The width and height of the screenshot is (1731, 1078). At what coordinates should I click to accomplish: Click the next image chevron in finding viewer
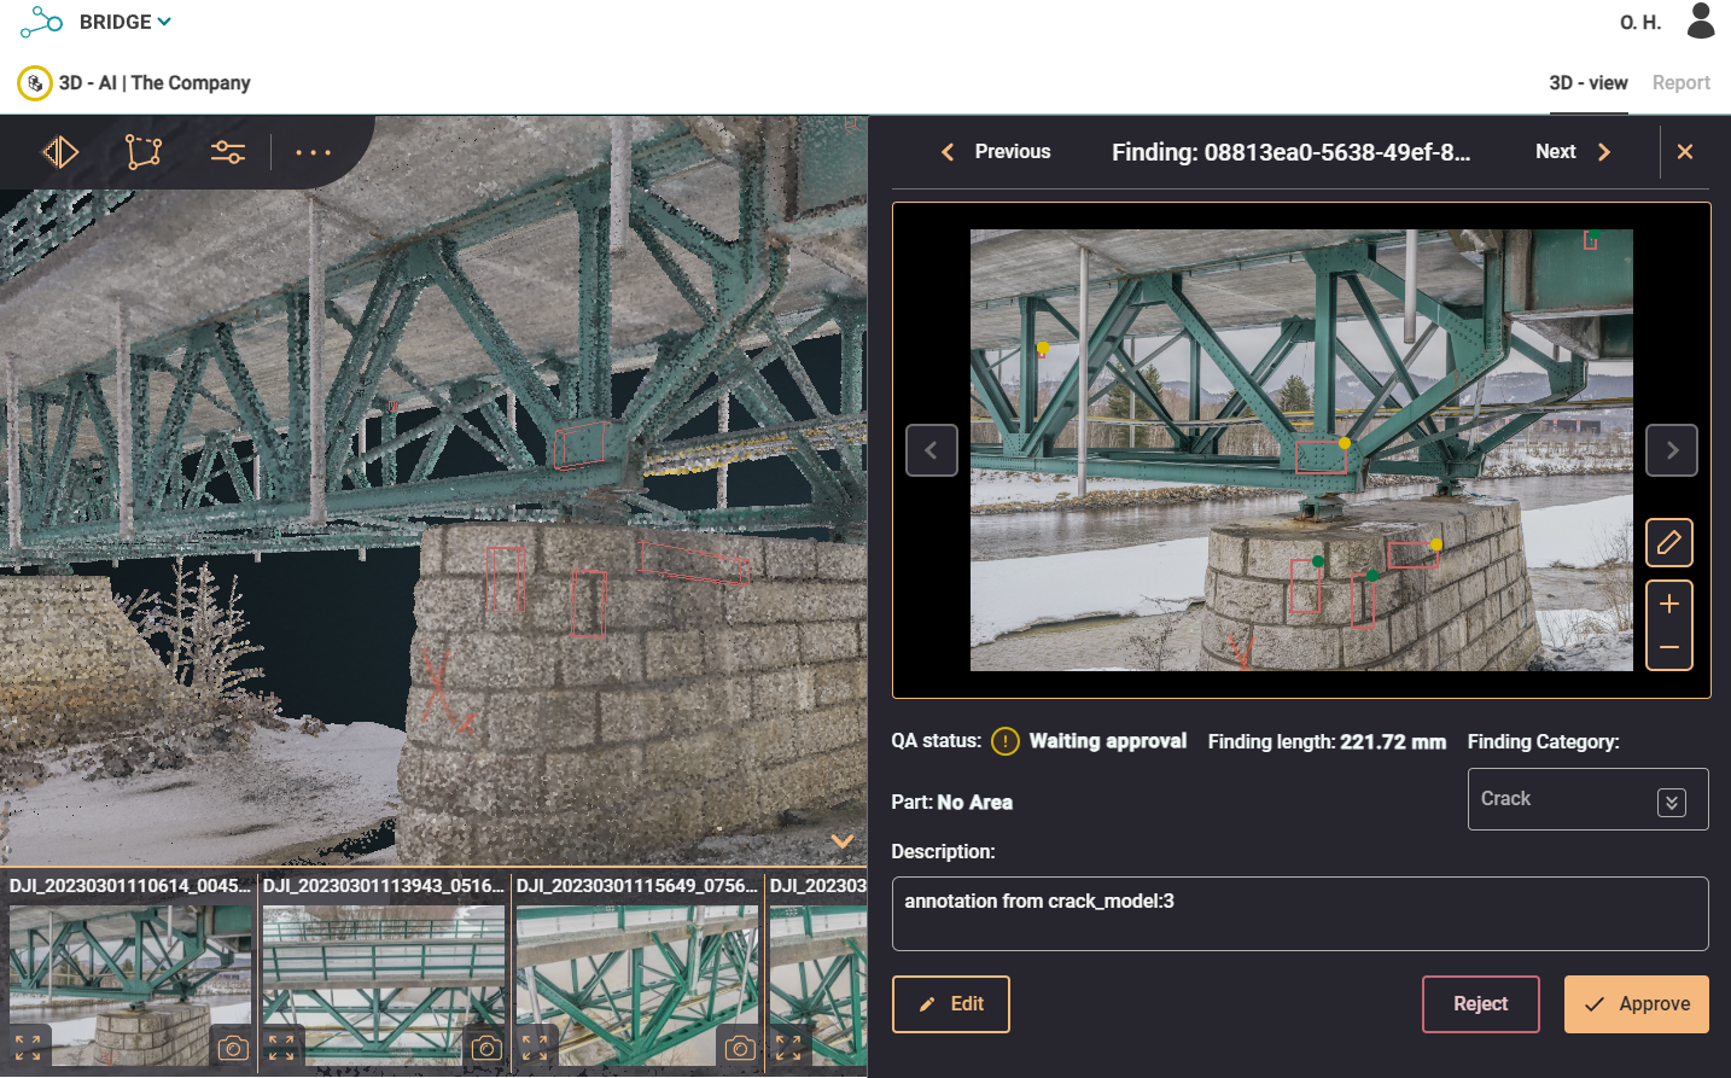[1674, 451]
